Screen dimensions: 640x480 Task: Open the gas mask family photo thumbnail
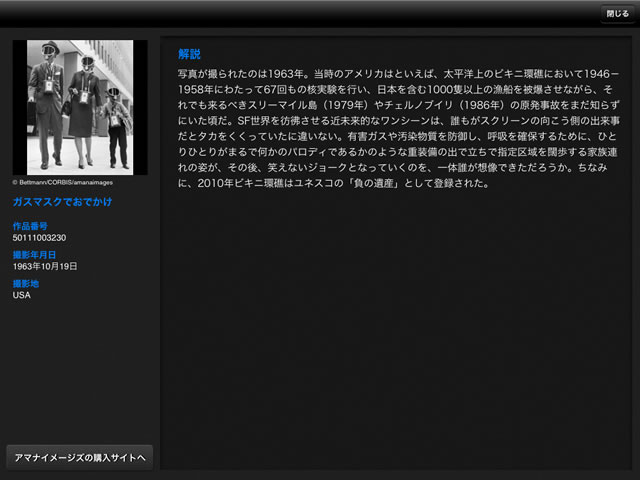pyautogui.click(x=80, y=107)
